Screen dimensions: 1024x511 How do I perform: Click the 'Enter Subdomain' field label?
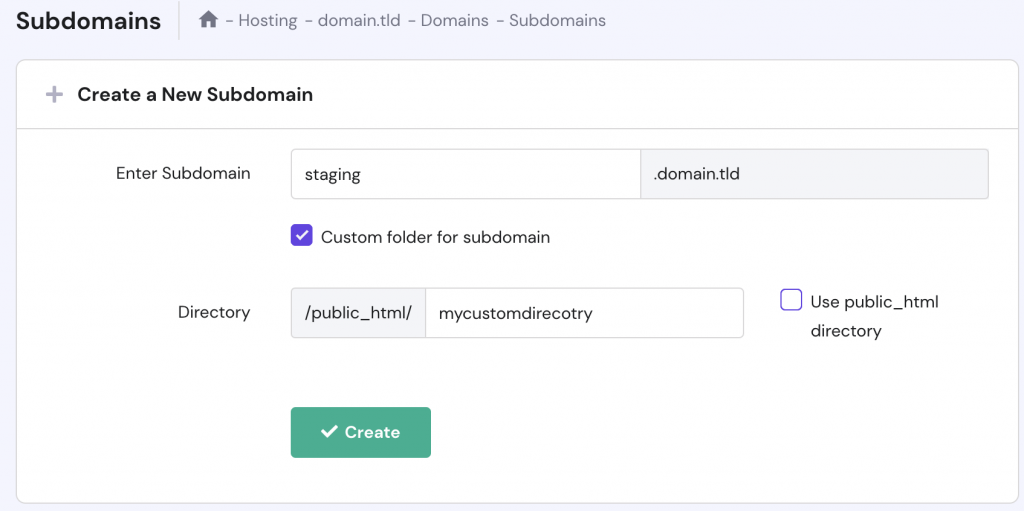183,173
